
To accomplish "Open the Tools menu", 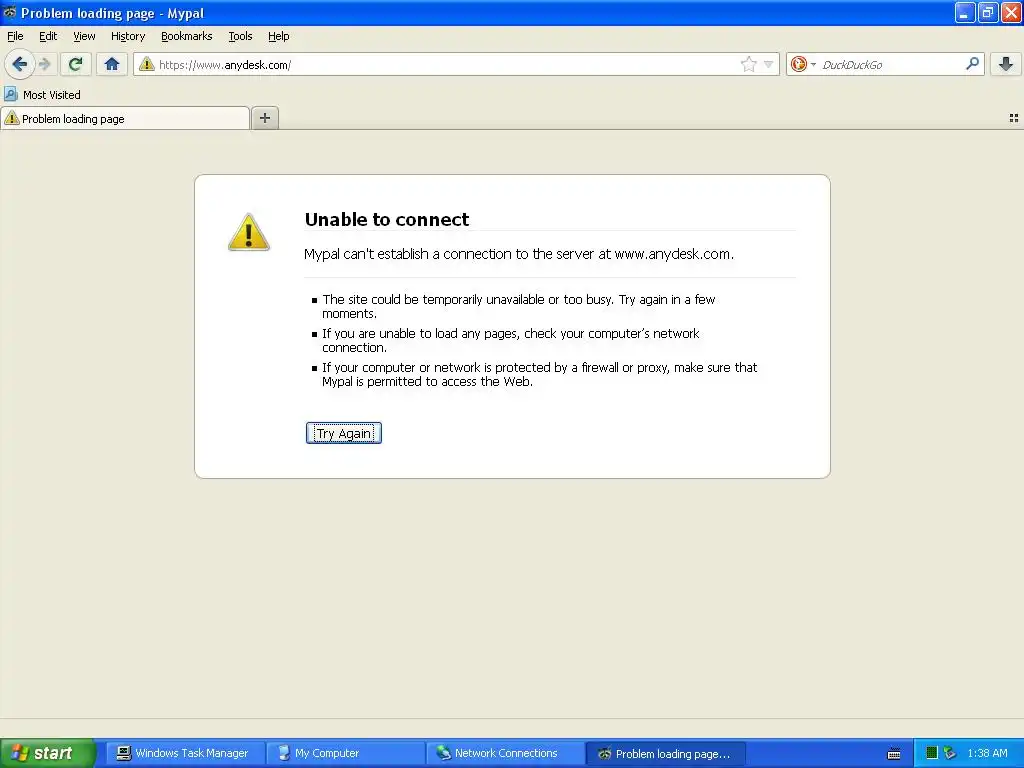I will (240, 36).
